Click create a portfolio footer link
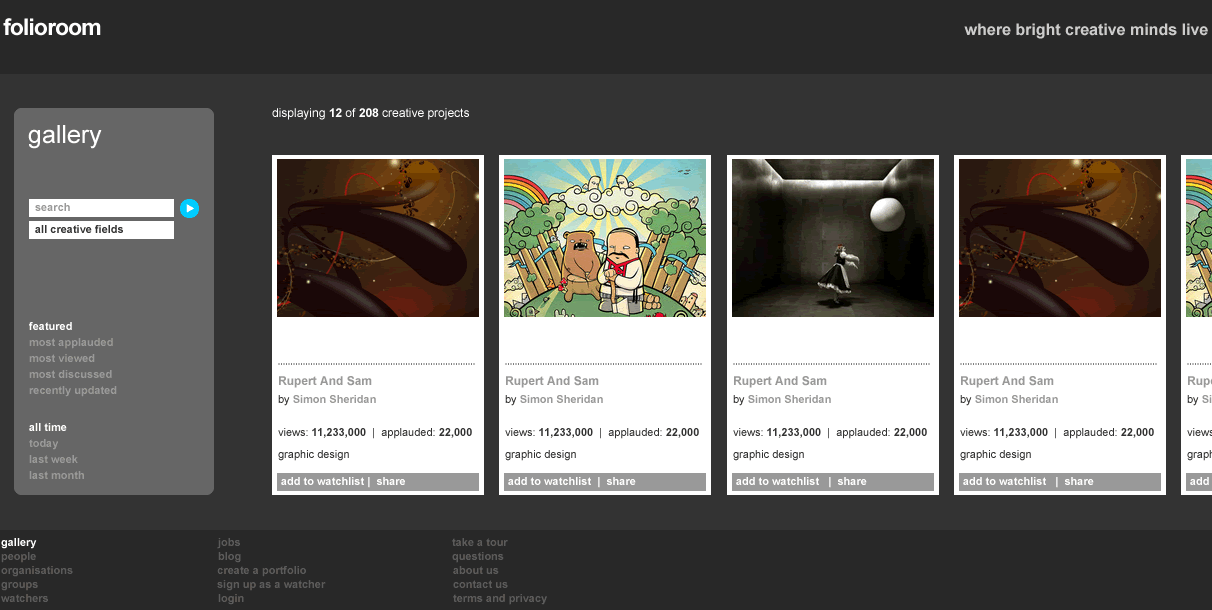 [262, 571]
